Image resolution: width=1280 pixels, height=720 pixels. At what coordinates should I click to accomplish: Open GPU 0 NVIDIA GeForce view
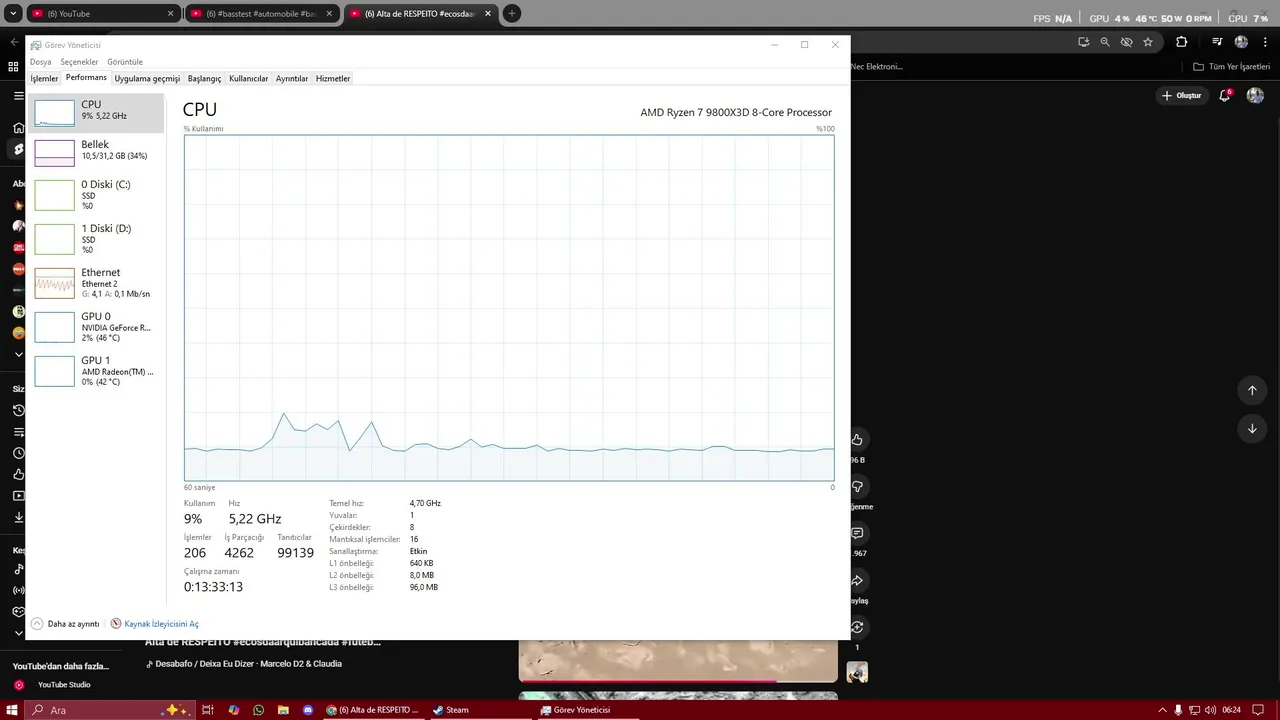tap(96, 327)
